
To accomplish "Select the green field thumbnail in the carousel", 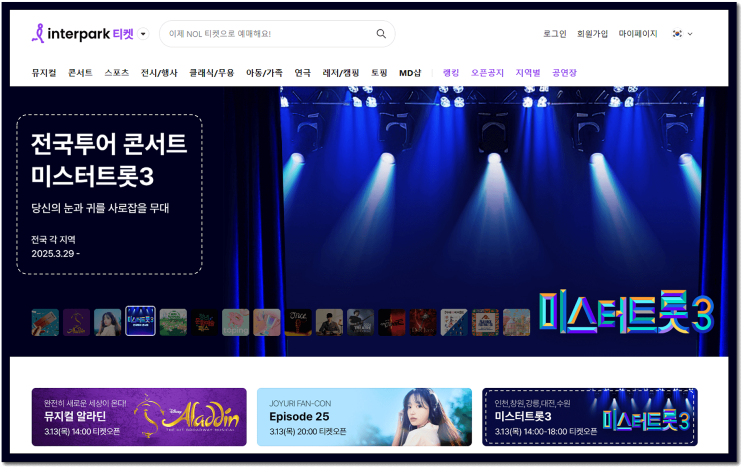I will click(x=173, y=322).
